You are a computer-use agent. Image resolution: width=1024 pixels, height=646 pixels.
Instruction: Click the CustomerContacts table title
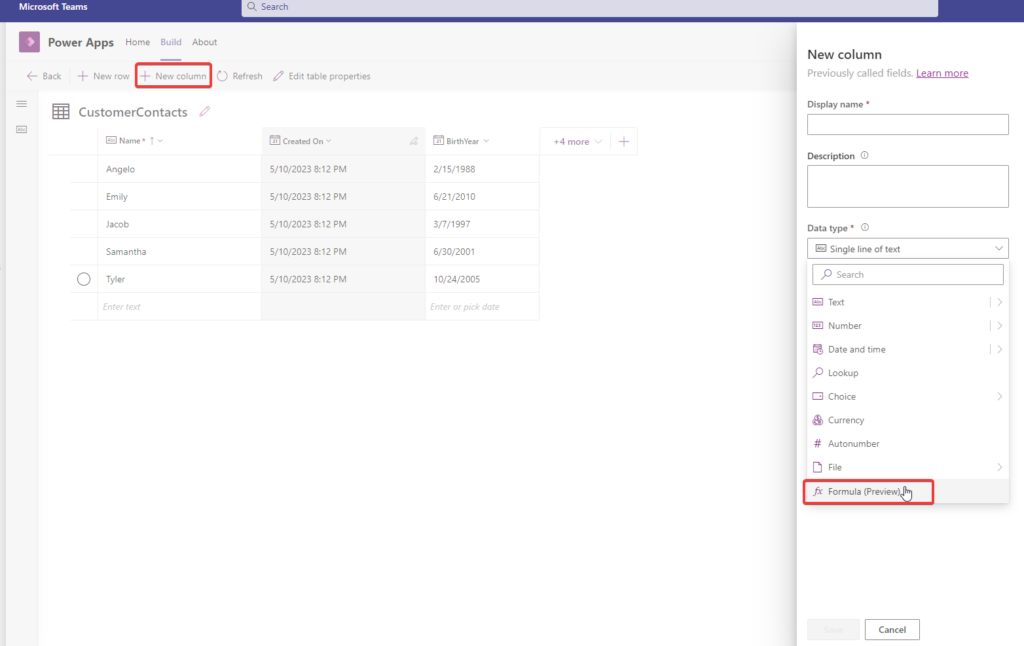pos(133,112)
